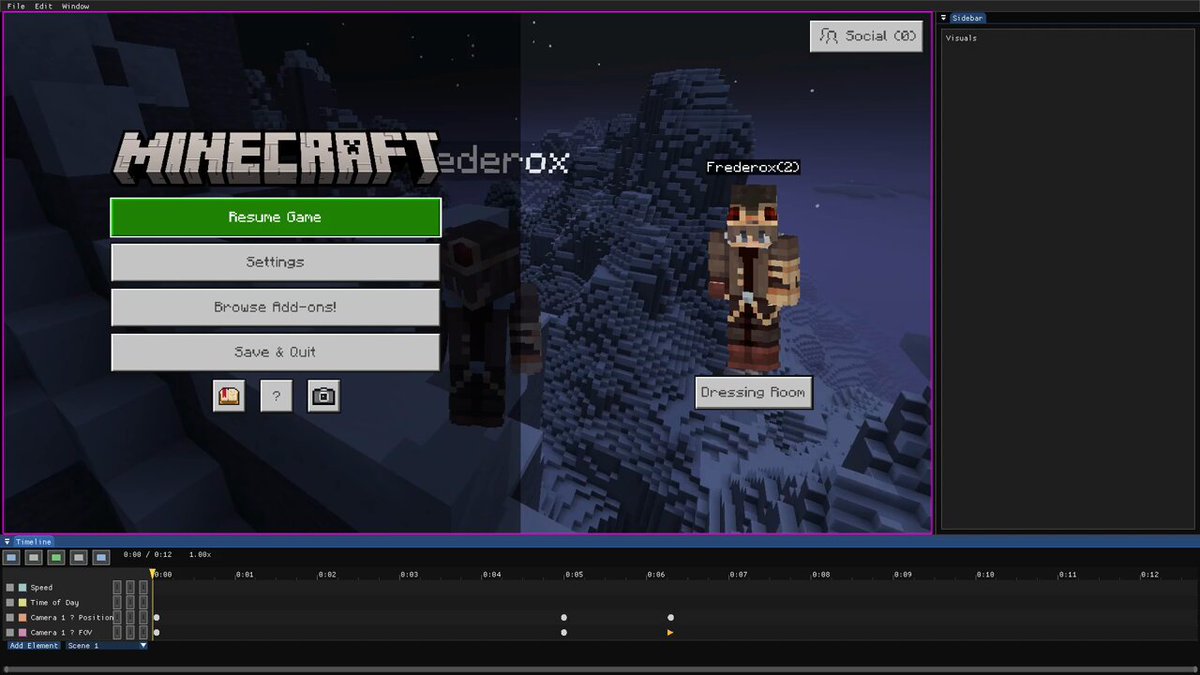Collapse the Timeline panel triangle
Image resolution: width=1200 pixels, height=675 pixels.
pos(8,542)
